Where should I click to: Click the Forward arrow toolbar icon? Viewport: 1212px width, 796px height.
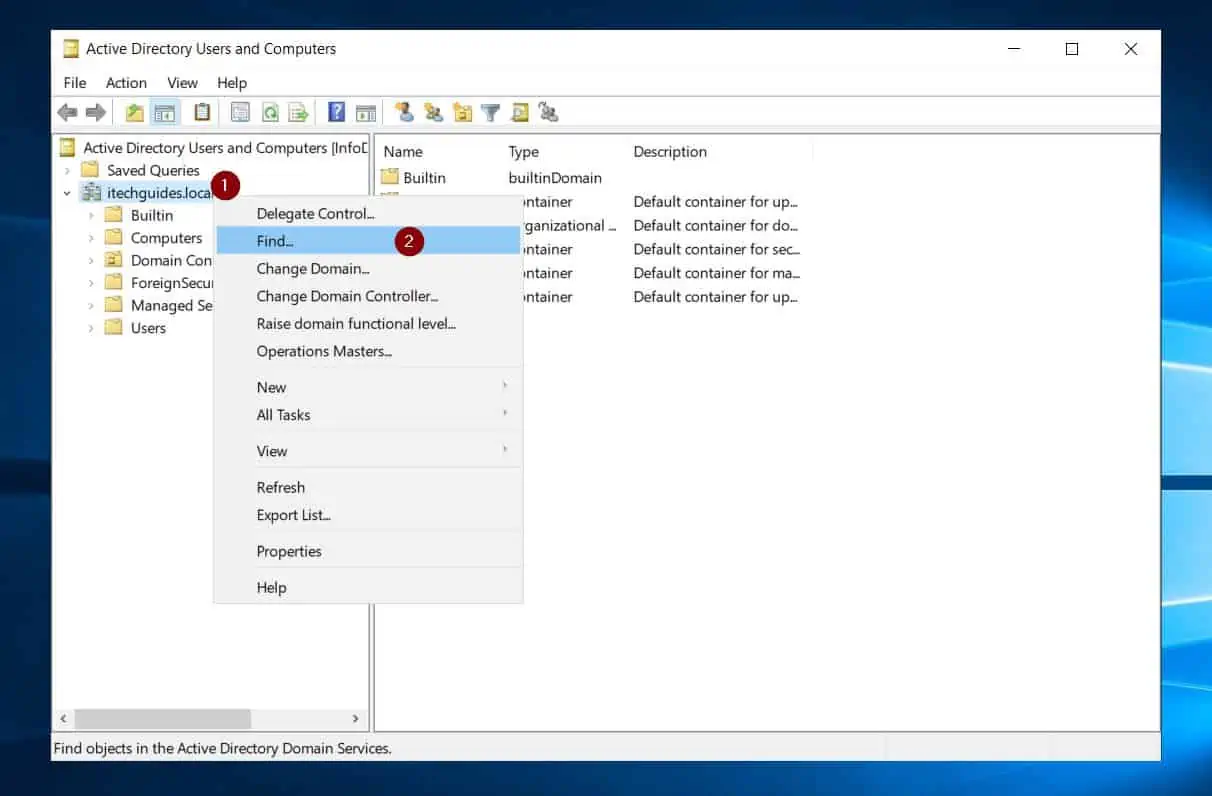[96, 113]
